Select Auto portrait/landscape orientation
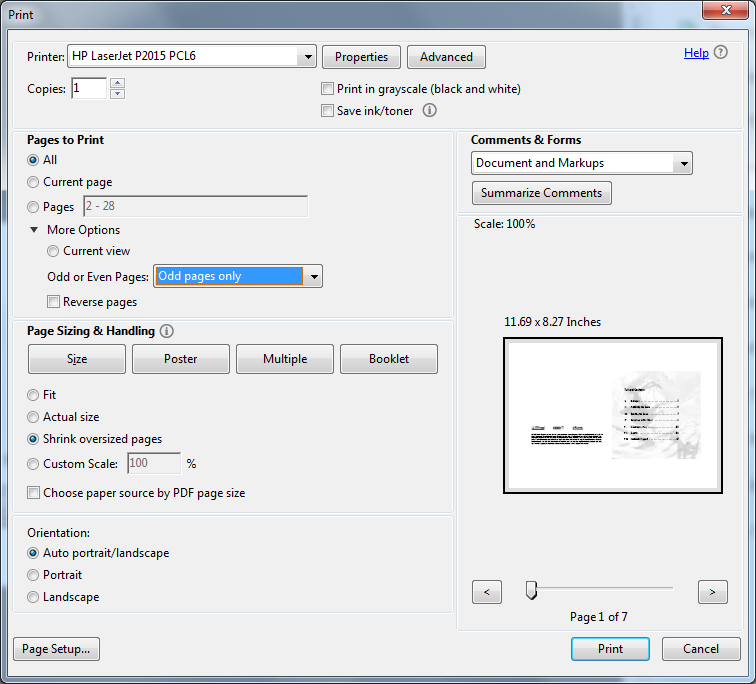Screen dimensions: 756x684 tap(33, 553)
